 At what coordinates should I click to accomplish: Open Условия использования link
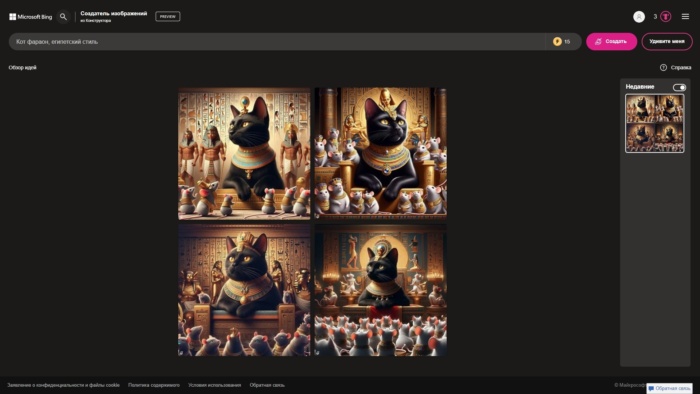pyautogui.click(x=214, y=385)
